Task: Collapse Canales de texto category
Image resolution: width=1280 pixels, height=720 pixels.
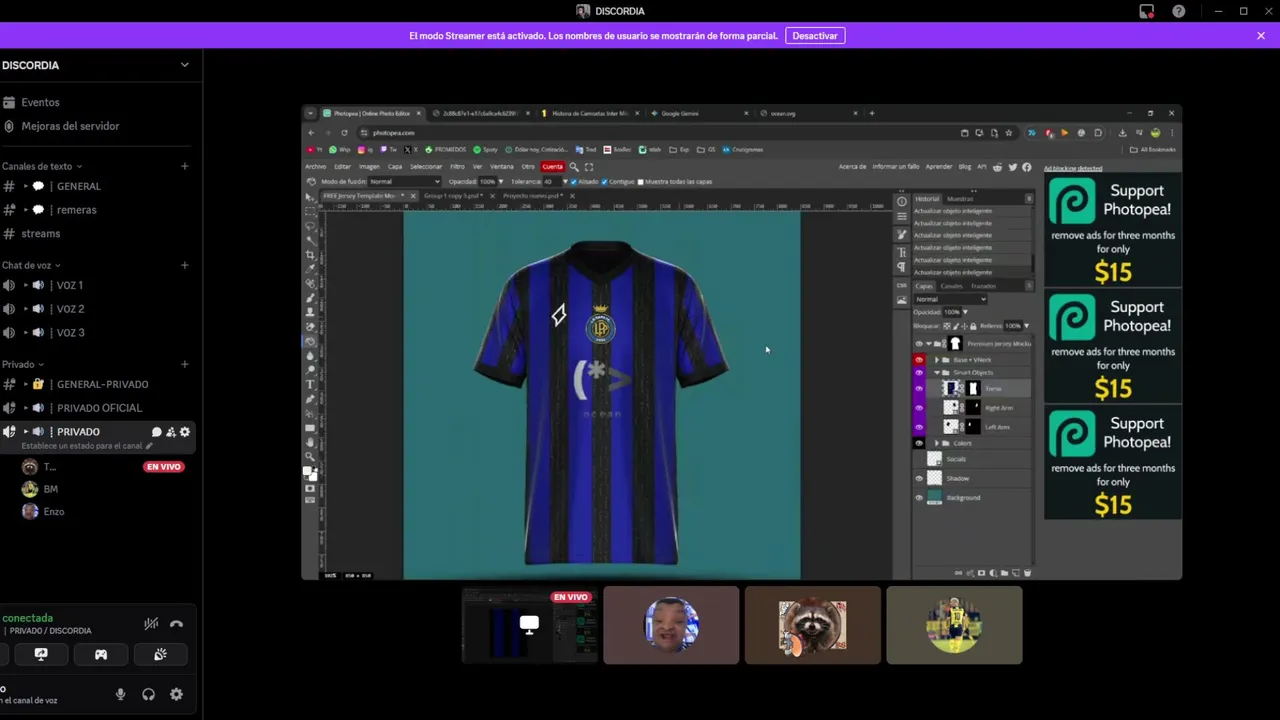Action: point(42,166)
